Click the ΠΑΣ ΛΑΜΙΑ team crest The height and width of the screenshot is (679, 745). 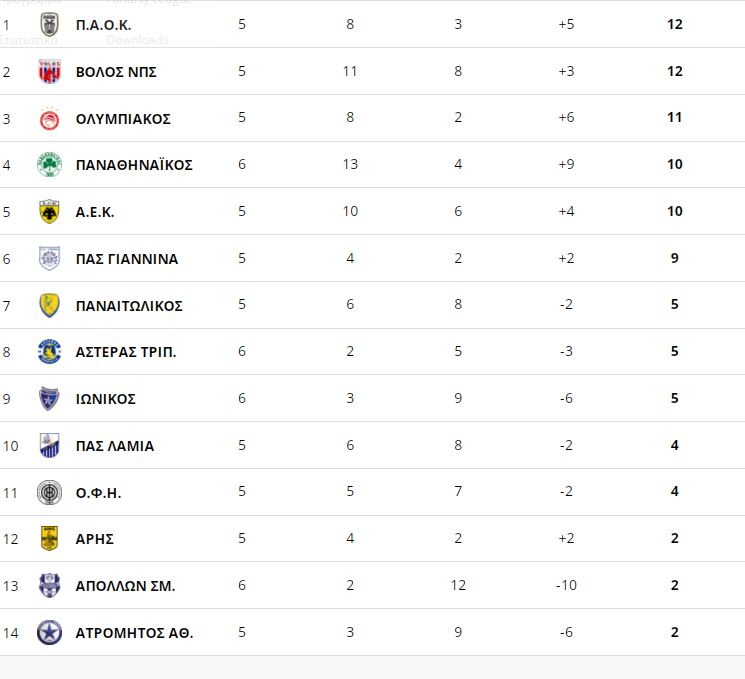pyautogui.click(x=49, y=445)
